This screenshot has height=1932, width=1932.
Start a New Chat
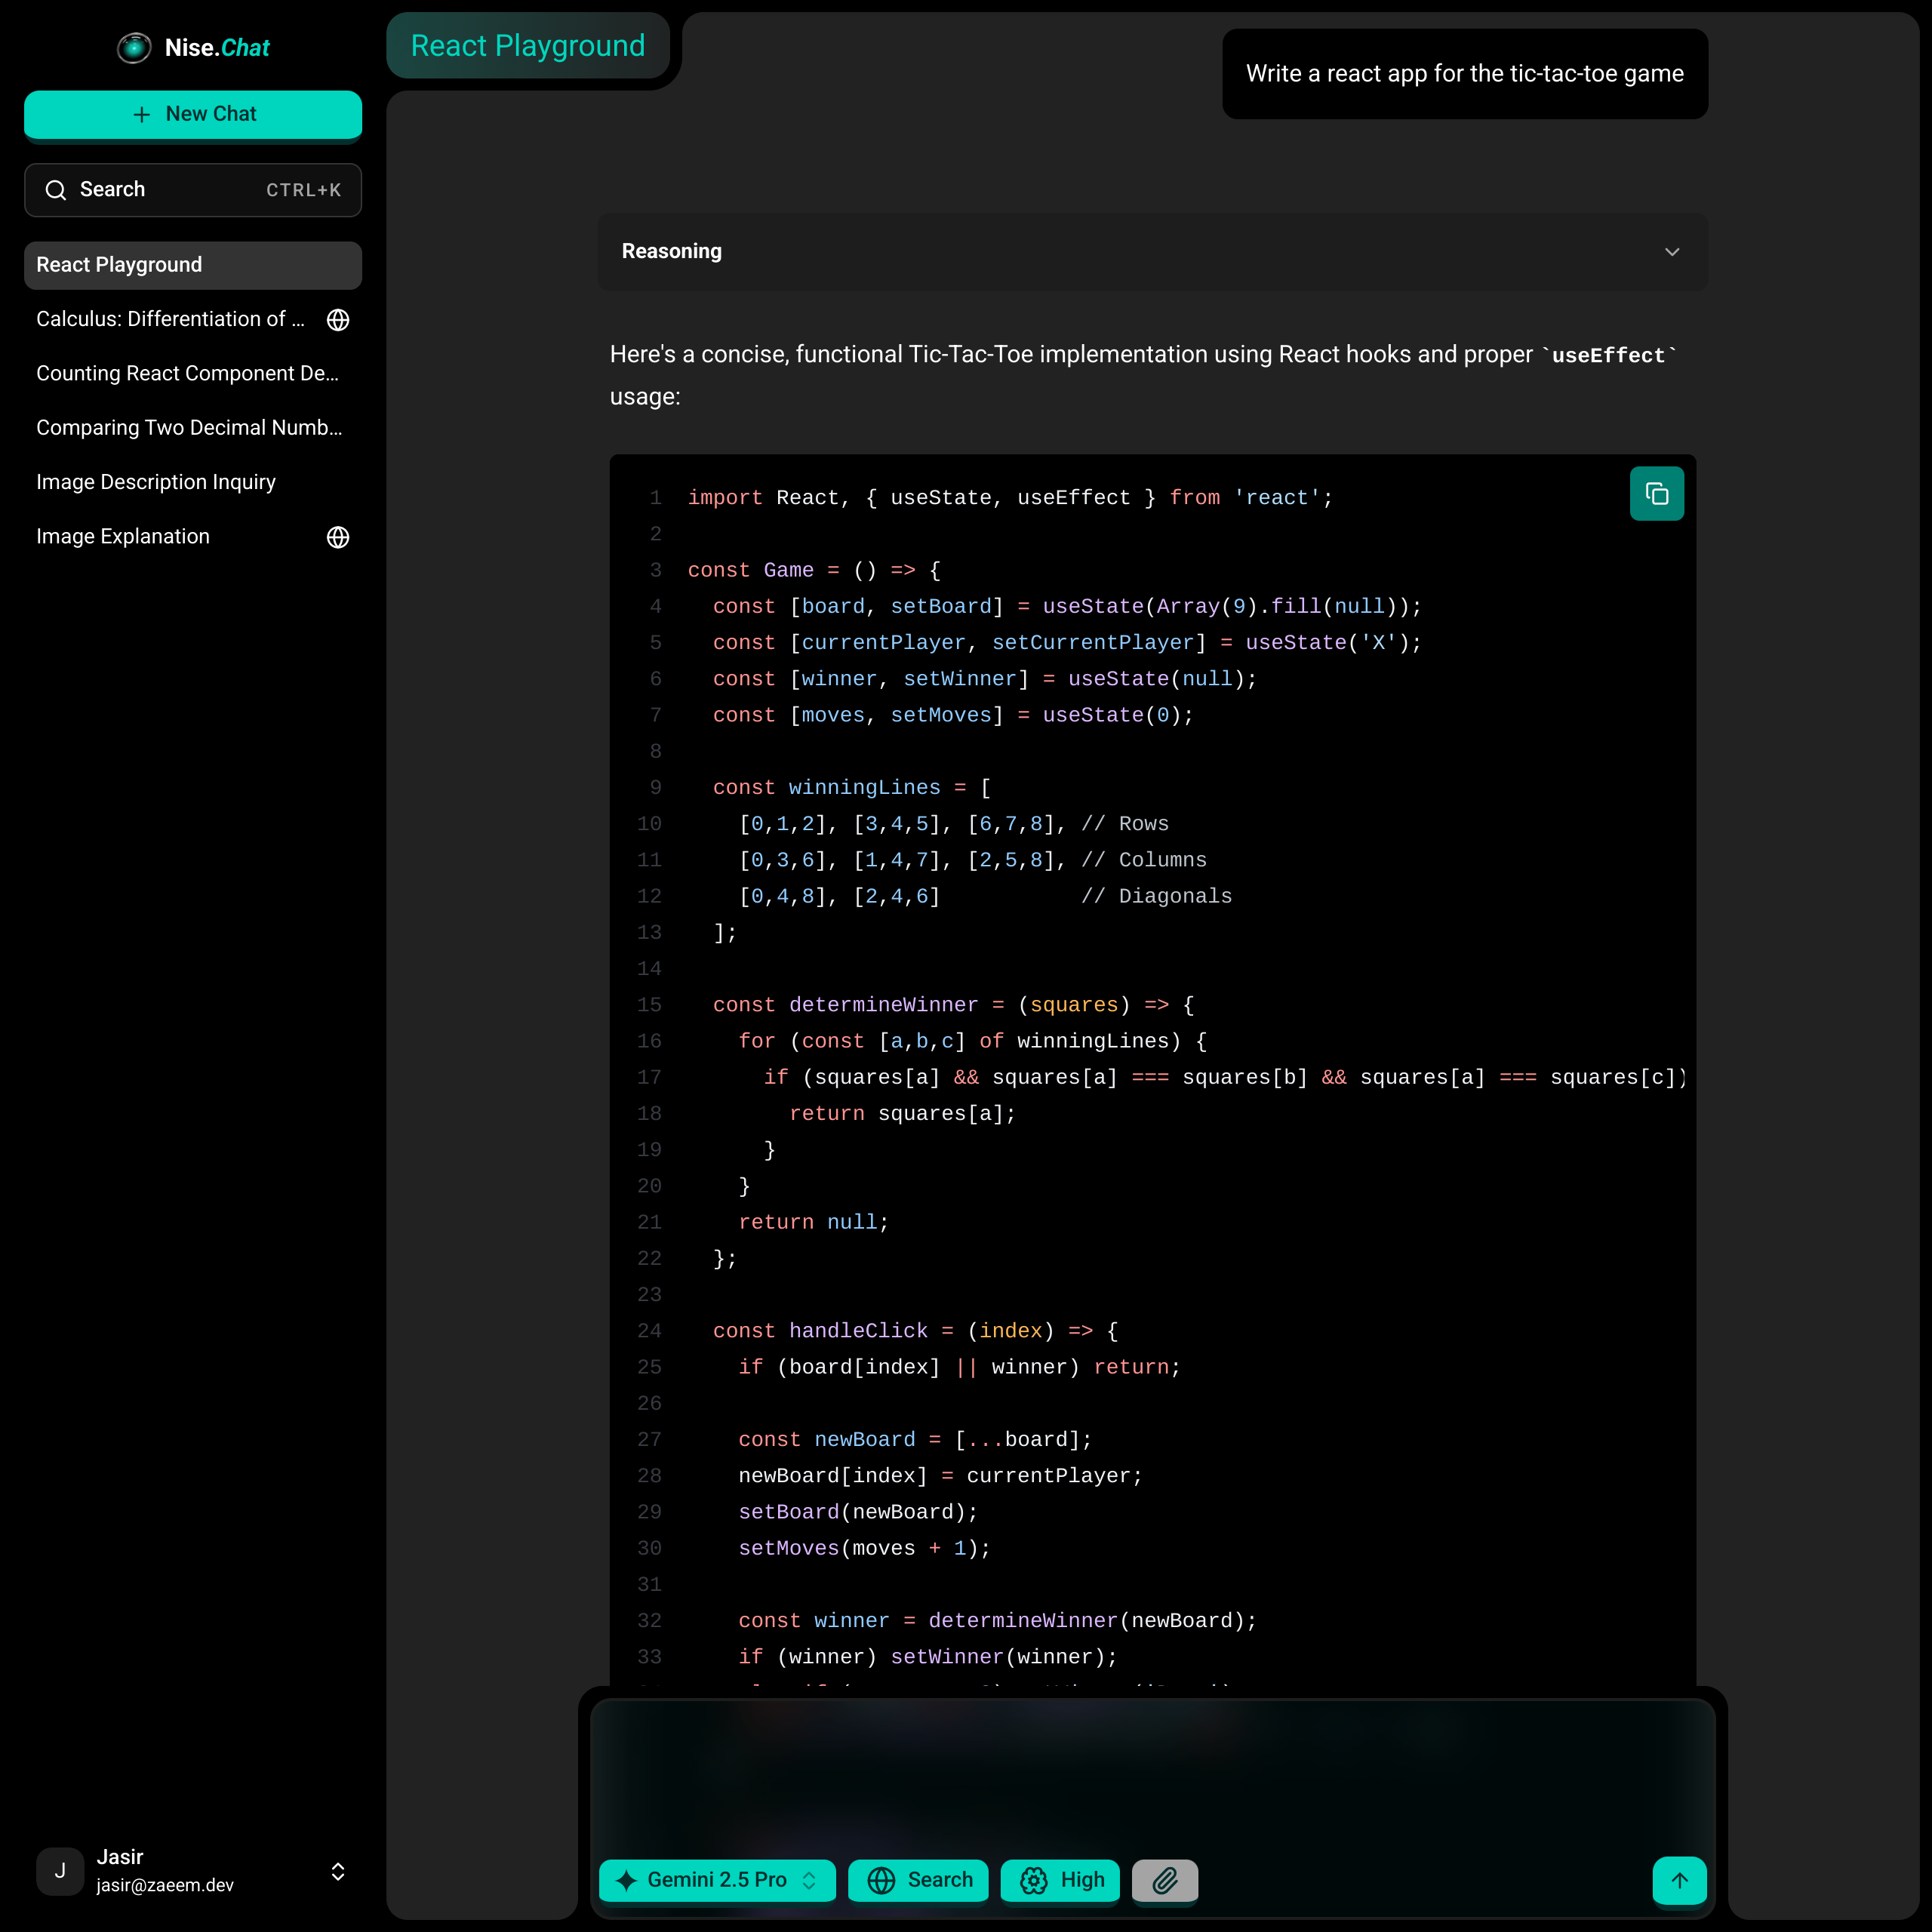click(x=193, y=114)
